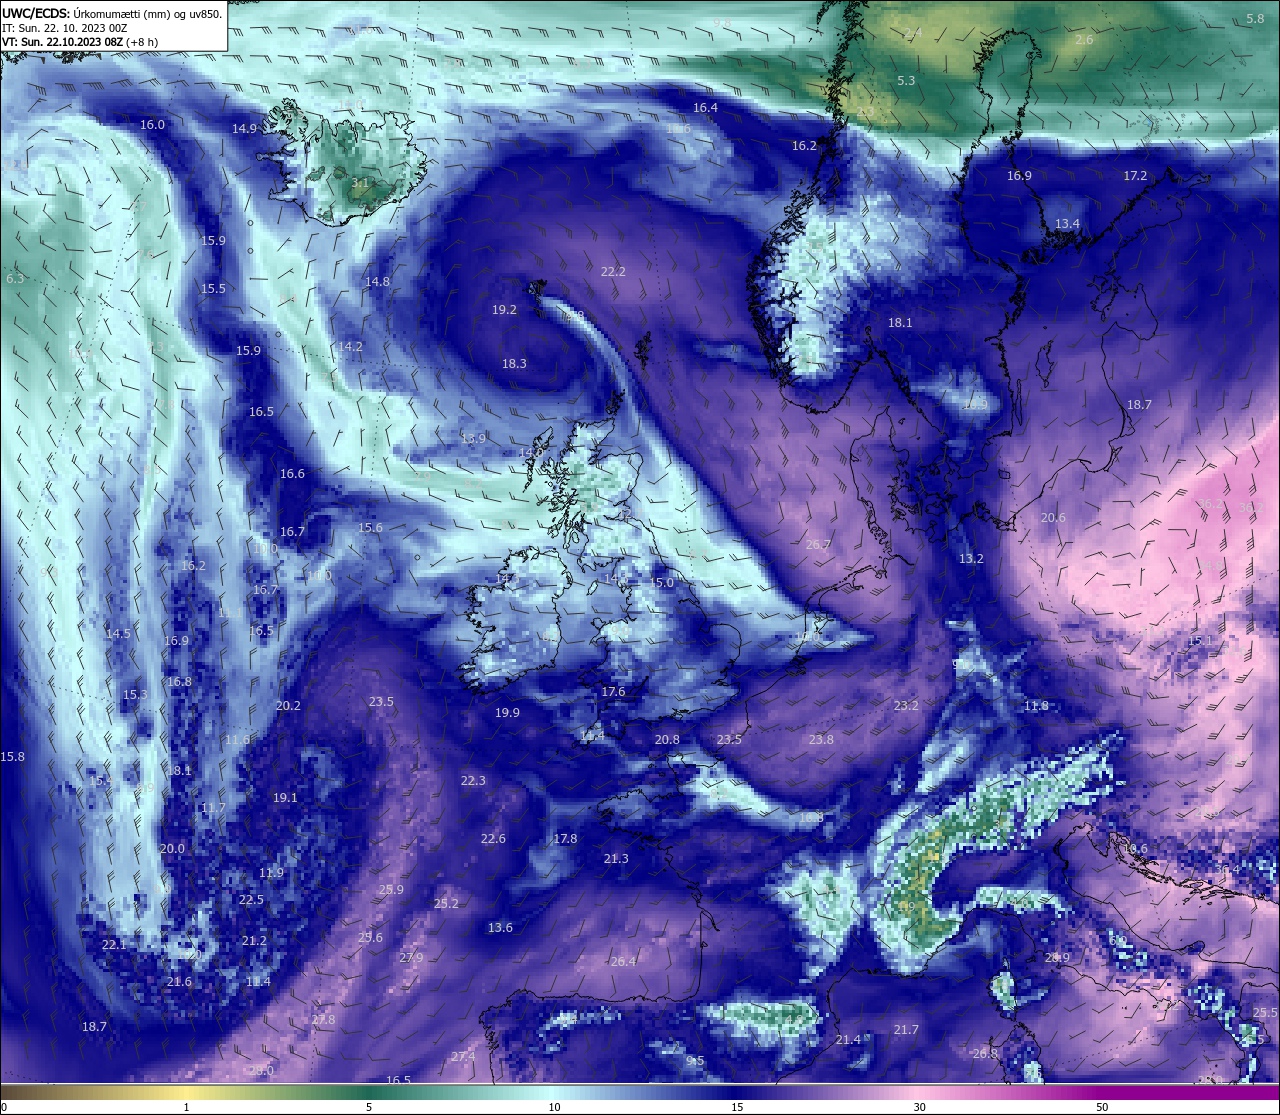Click the 20.6 value over the Baltic states
Viewport: 1280px width, 1115px height.
click(1053, 518)
